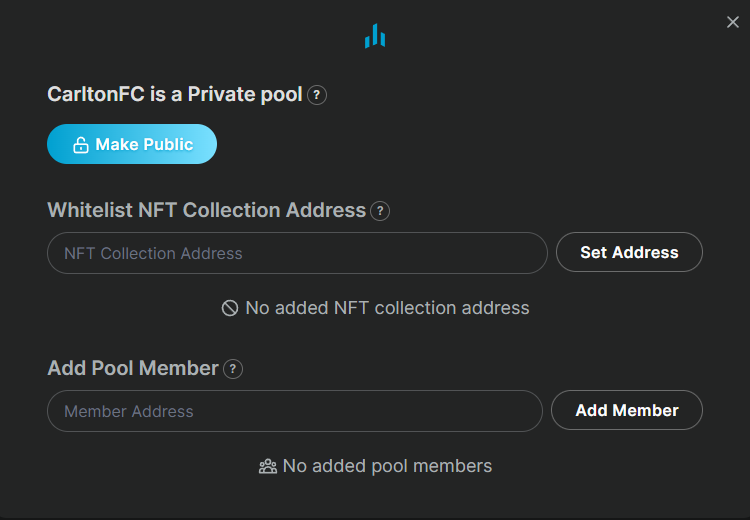Click the 'No added pool members' text
The width and height of the screenshot is (750, 520).
[387, 466]
